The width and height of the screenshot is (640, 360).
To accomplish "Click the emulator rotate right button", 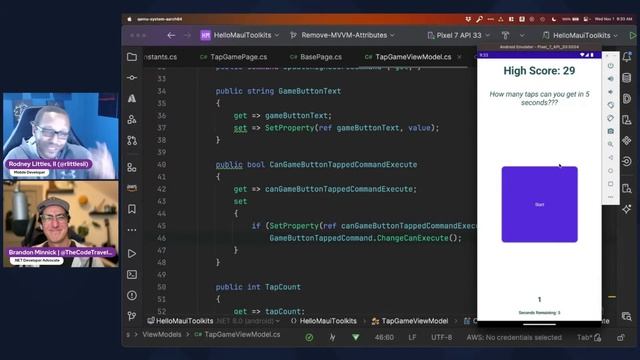I will [611, 118].
